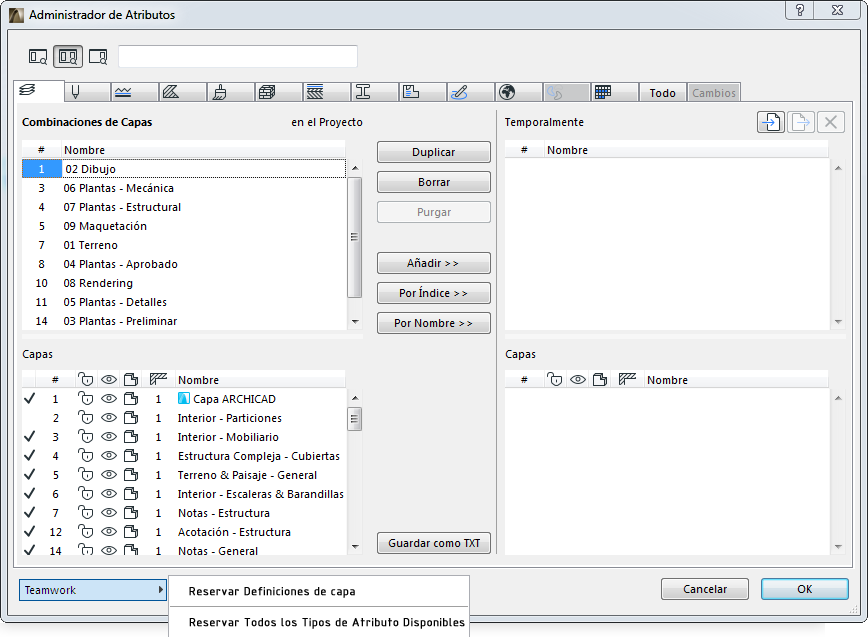Image resolution: width=868 pixels, height=637 pixels.
Task: Toggle visibility eye of Interior - Escaleras & Barandillas
Action: (x=109, y=494)
